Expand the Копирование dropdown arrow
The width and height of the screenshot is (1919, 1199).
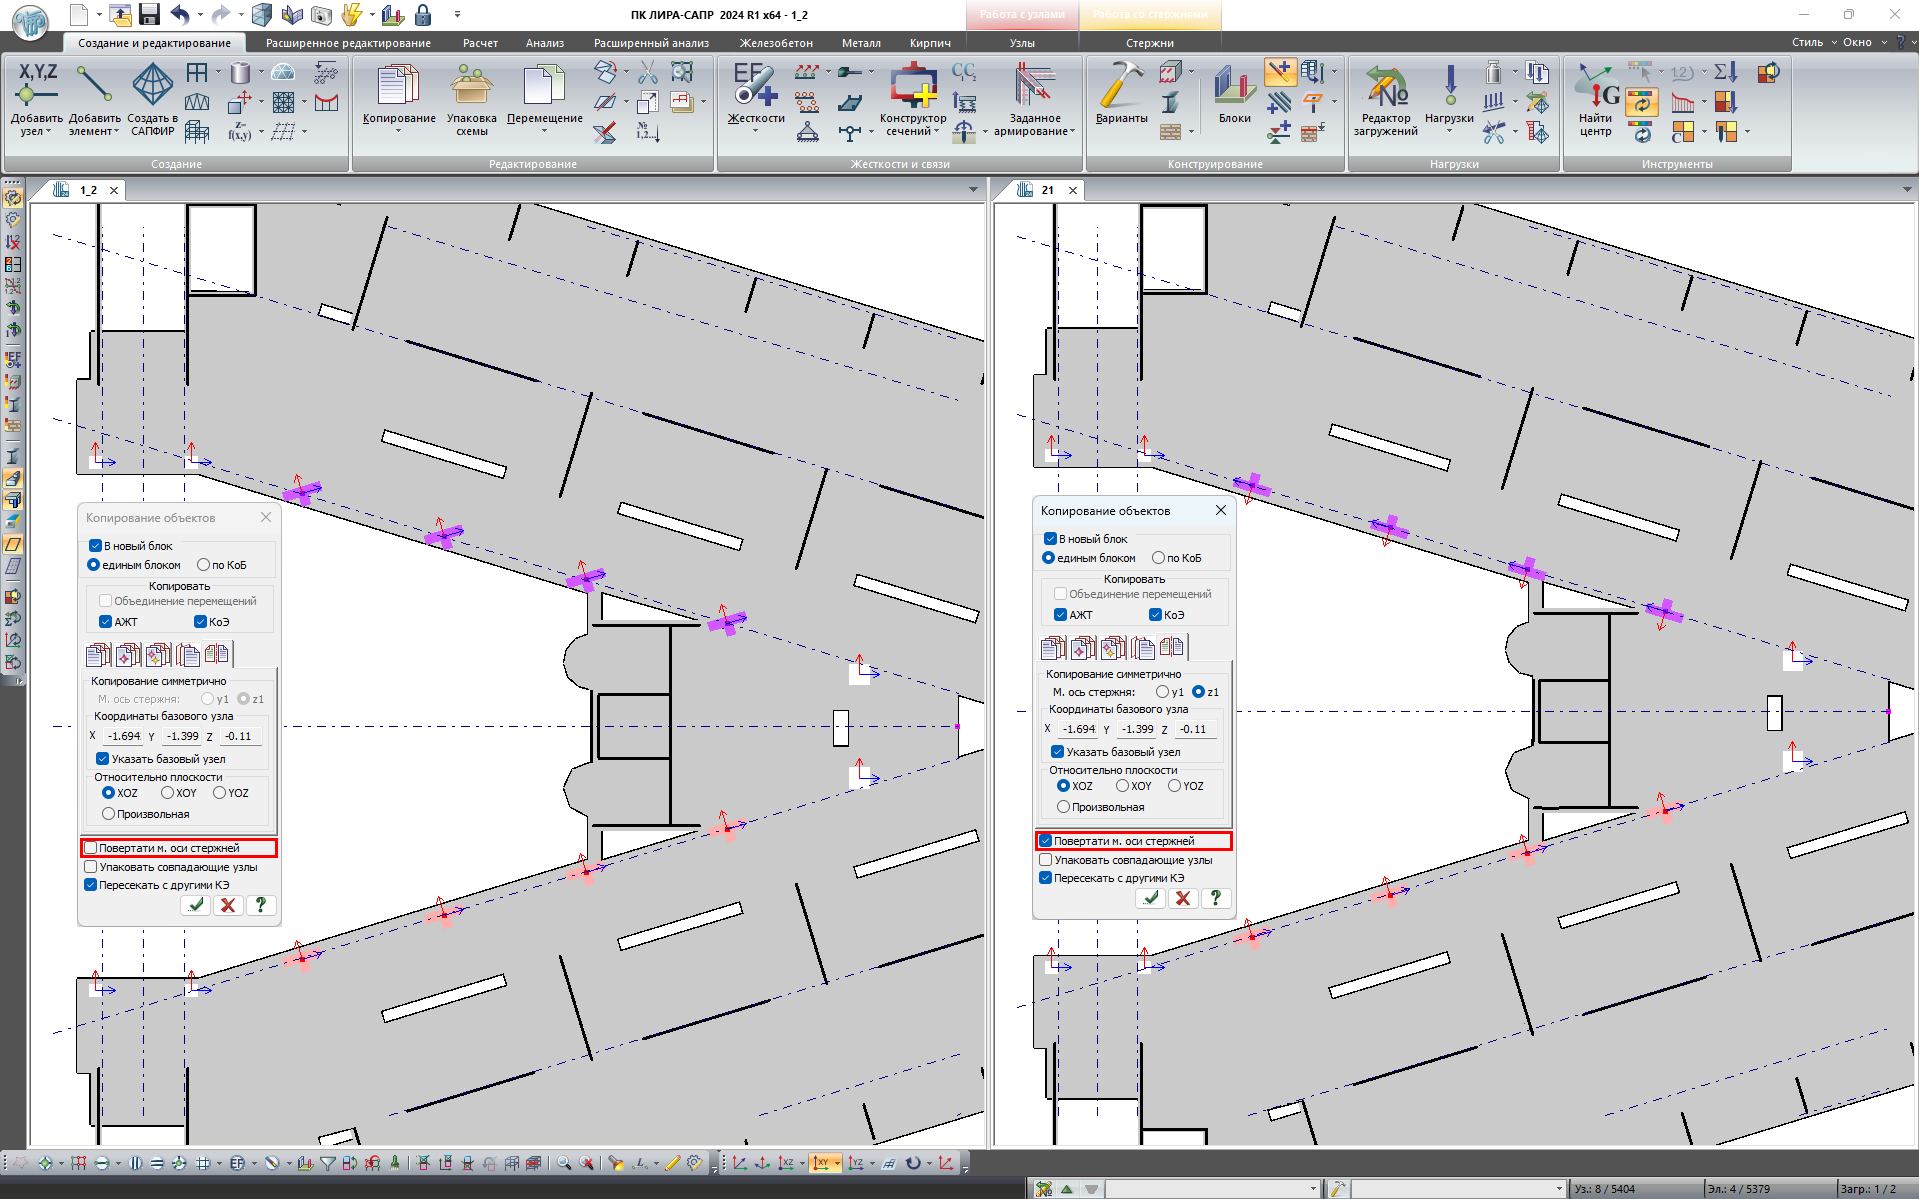pos(399,131)
